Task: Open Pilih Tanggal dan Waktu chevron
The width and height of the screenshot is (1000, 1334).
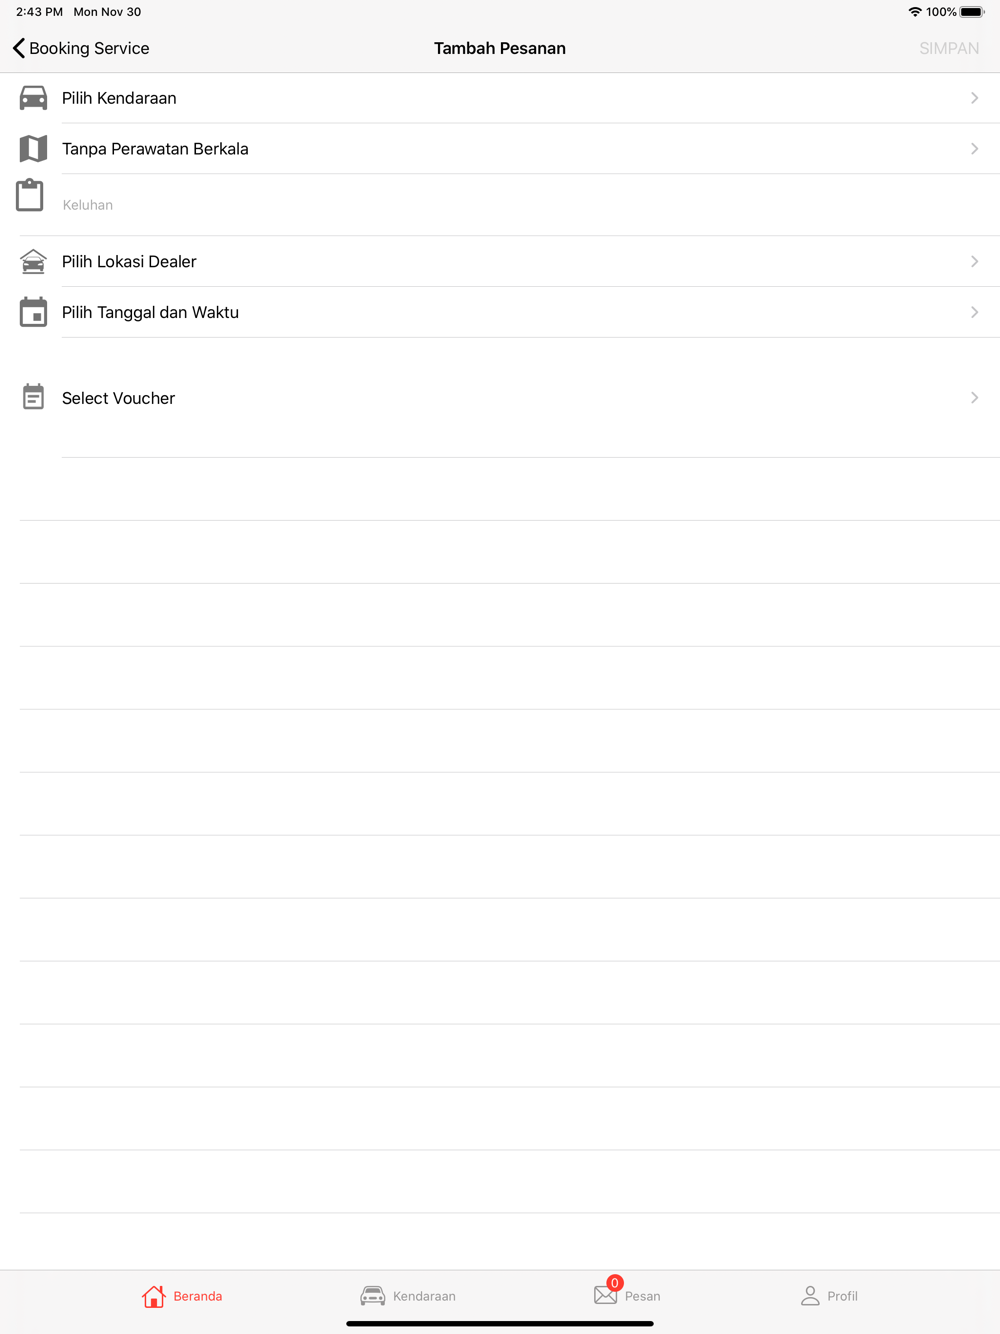Action: click(974, 313)
